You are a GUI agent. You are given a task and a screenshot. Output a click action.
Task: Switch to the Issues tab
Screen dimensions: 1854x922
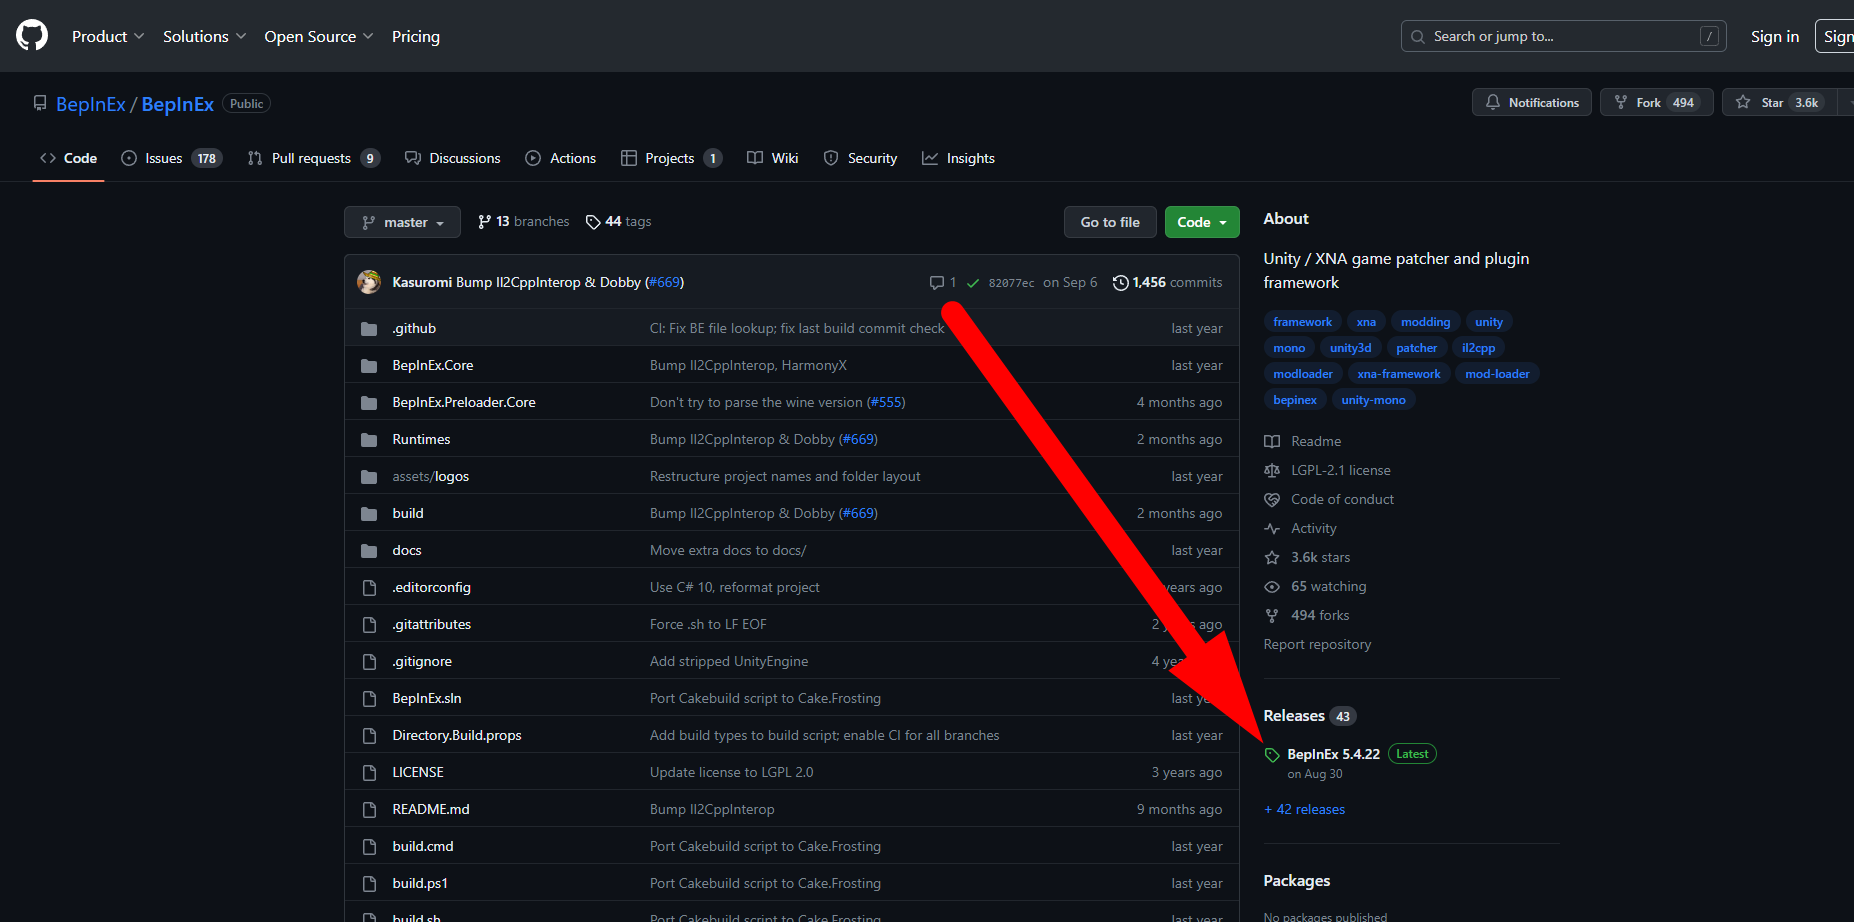tap(171, 158)
